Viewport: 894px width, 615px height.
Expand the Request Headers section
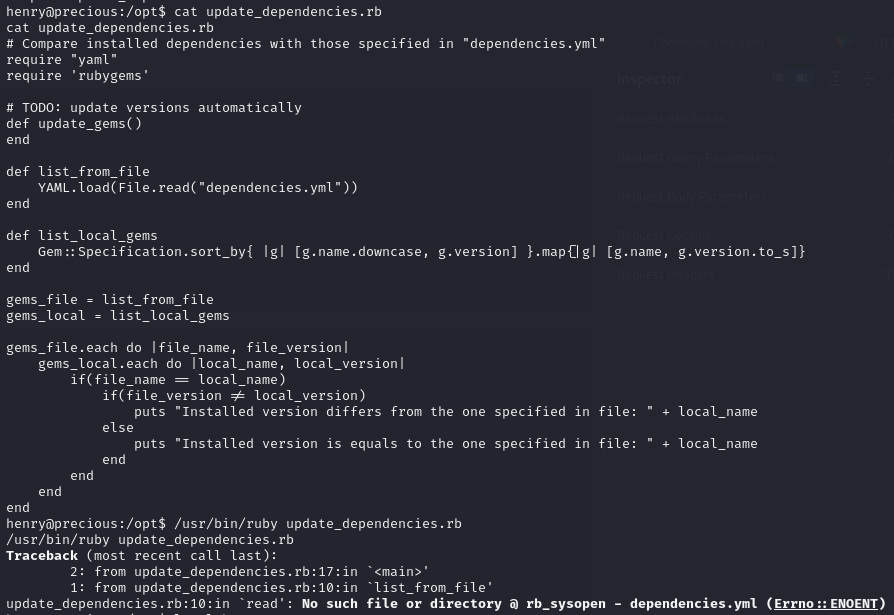click(x=666, y=274)
